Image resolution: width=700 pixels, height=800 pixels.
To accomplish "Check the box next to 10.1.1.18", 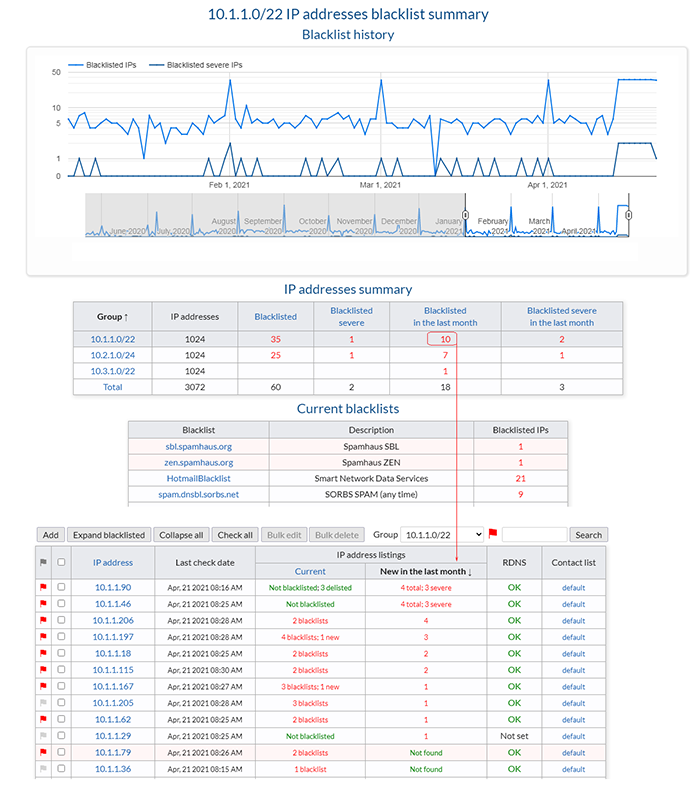I will pyautogui.click(x=61, y=653).
